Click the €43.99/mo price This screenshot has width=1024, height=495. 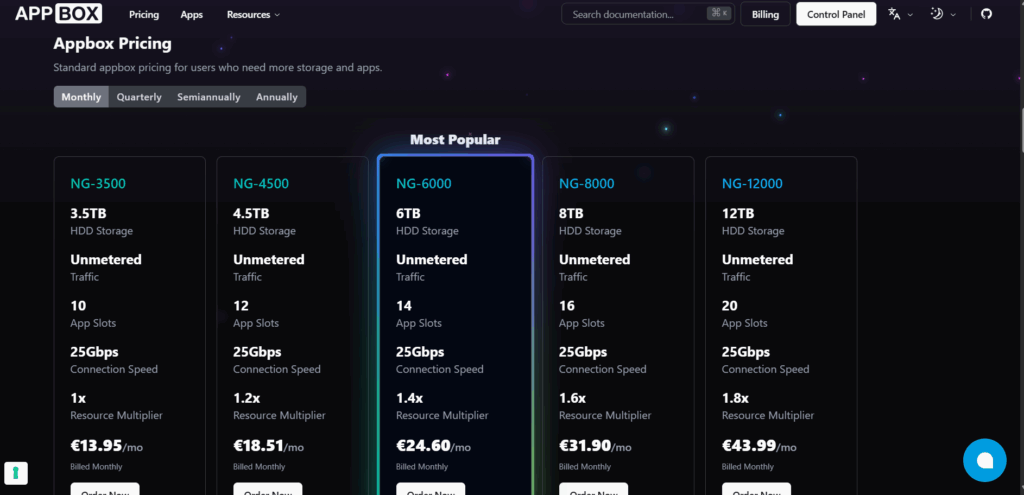pyautogui.click(x=759, y=446)
